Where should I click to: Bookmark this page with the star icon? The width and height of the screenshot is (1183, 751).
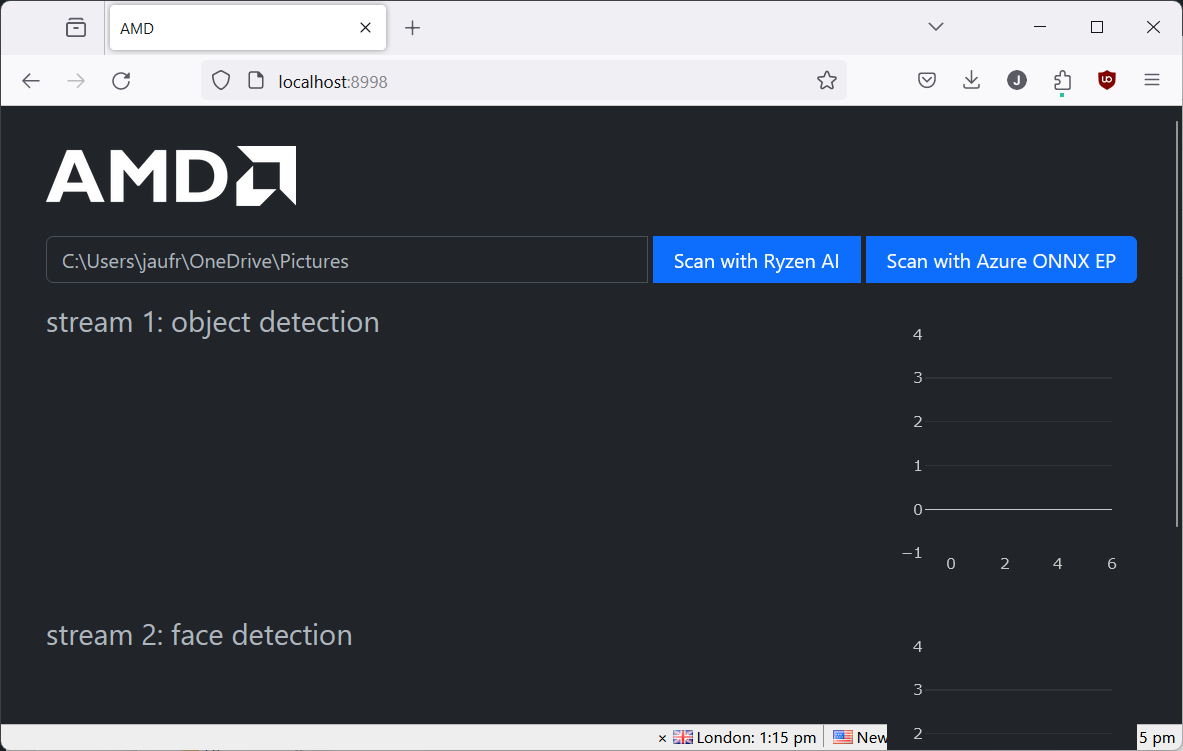pos(827,81)
